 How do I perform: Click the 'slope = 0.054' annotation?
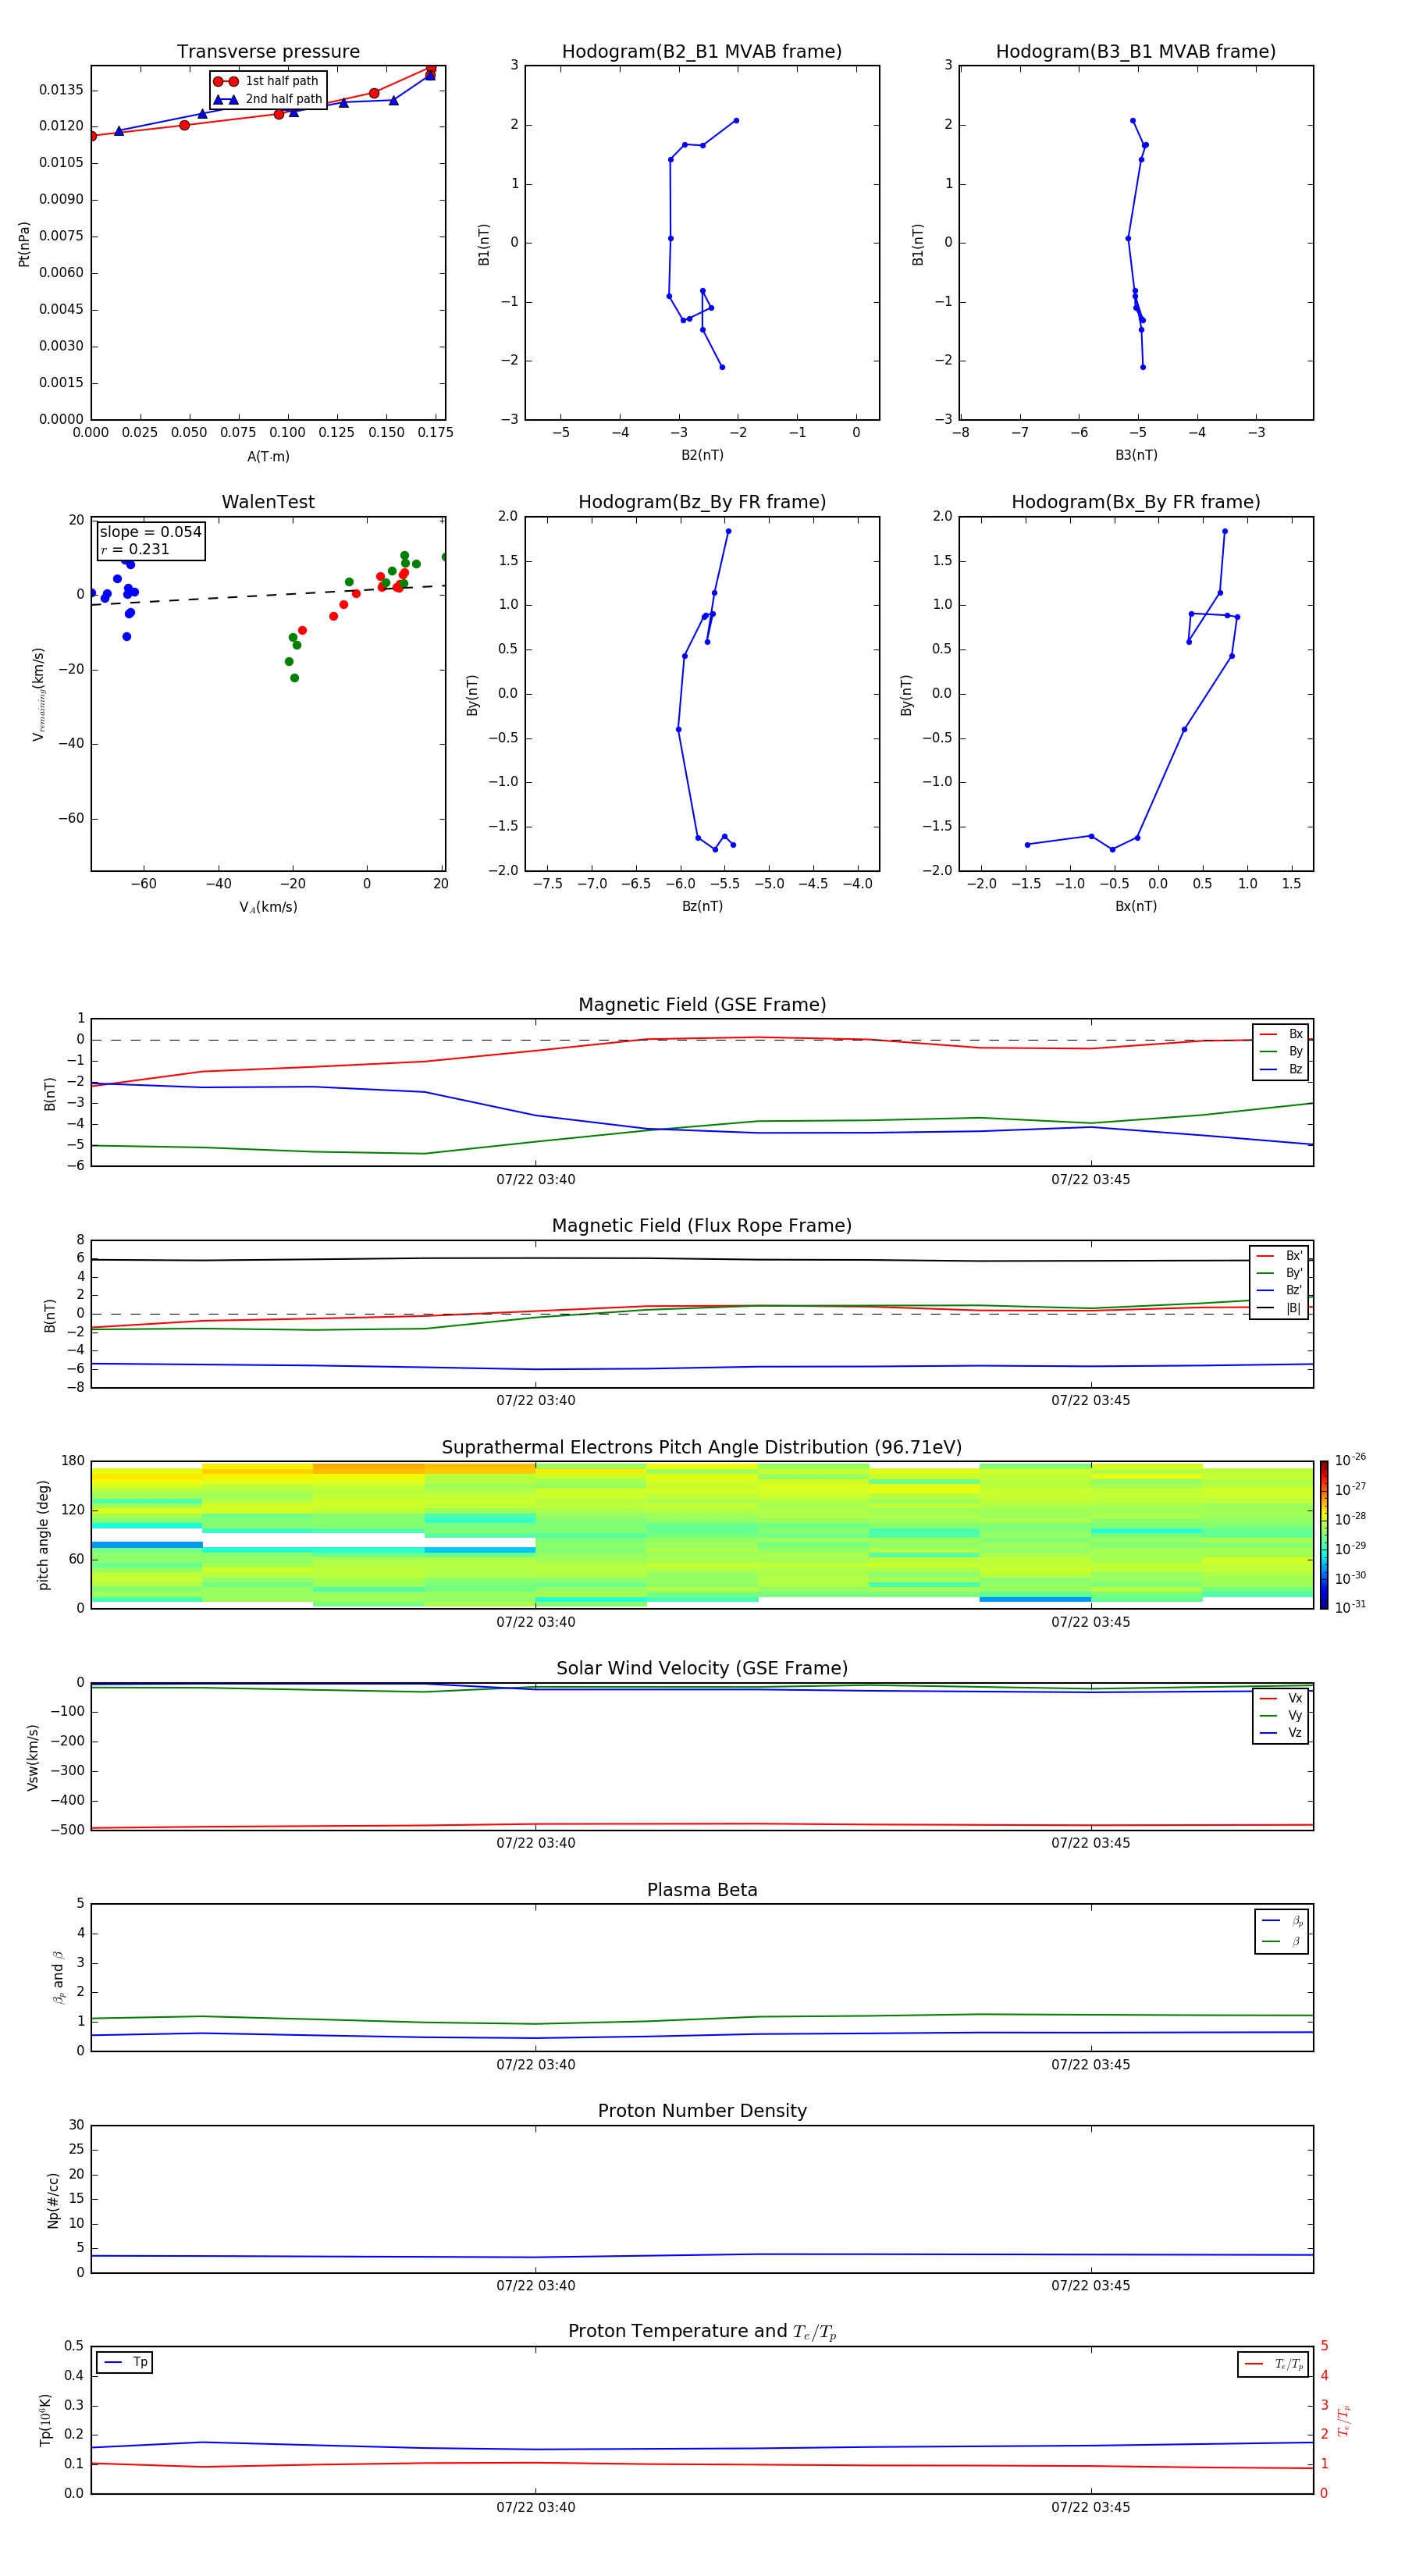(151, 532)
